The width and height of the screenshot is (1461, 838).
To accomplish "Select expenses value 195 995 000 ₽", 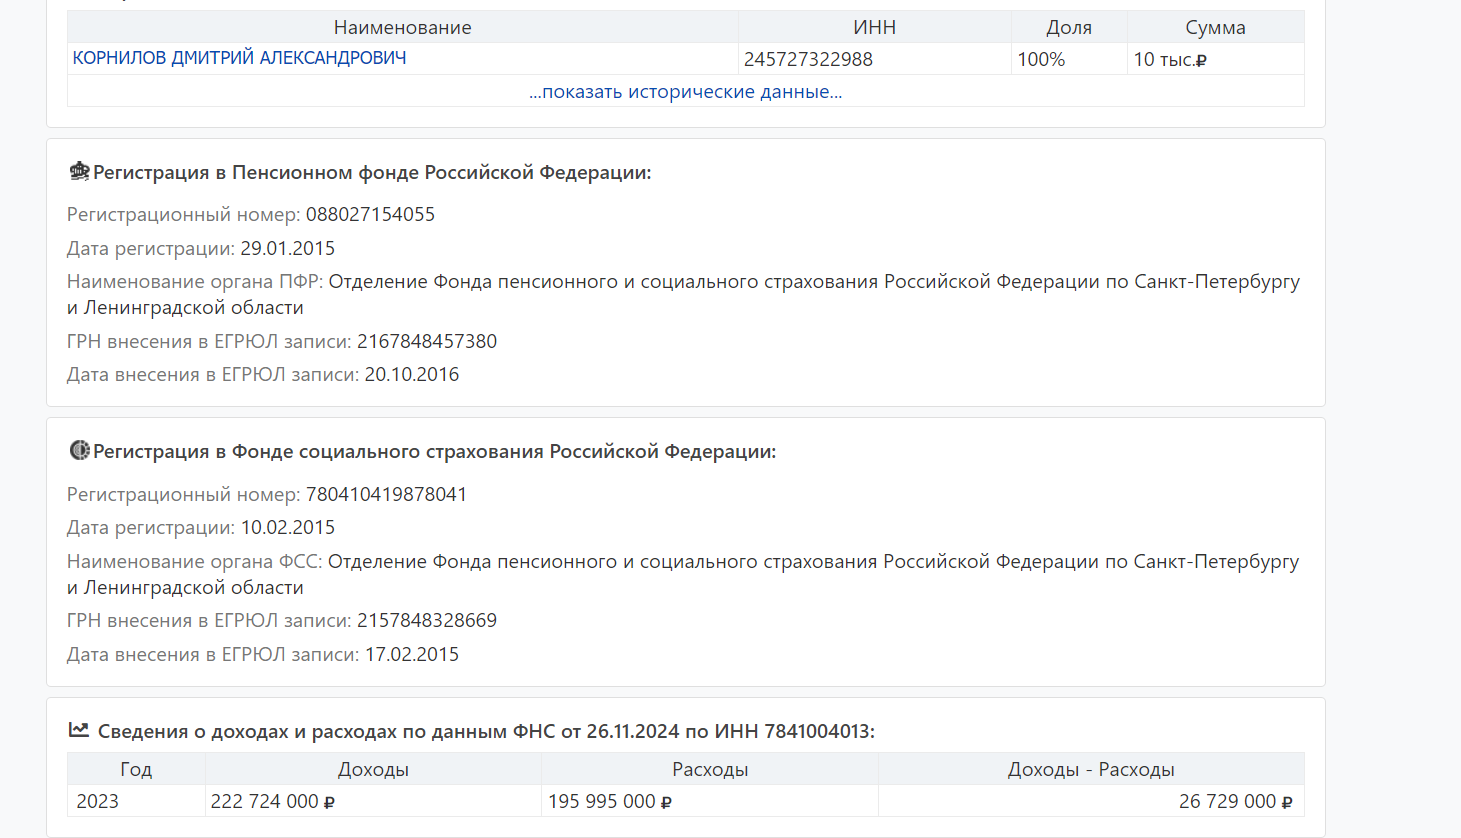I will point(609,801).
